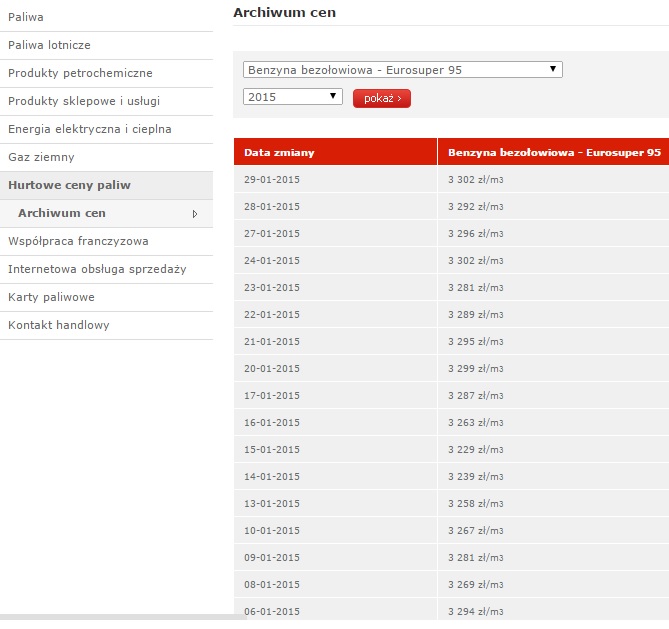This screenshot has height=629, width=669.
Task: Open Współpraca franczyzowa link
Action: (78, 241)
